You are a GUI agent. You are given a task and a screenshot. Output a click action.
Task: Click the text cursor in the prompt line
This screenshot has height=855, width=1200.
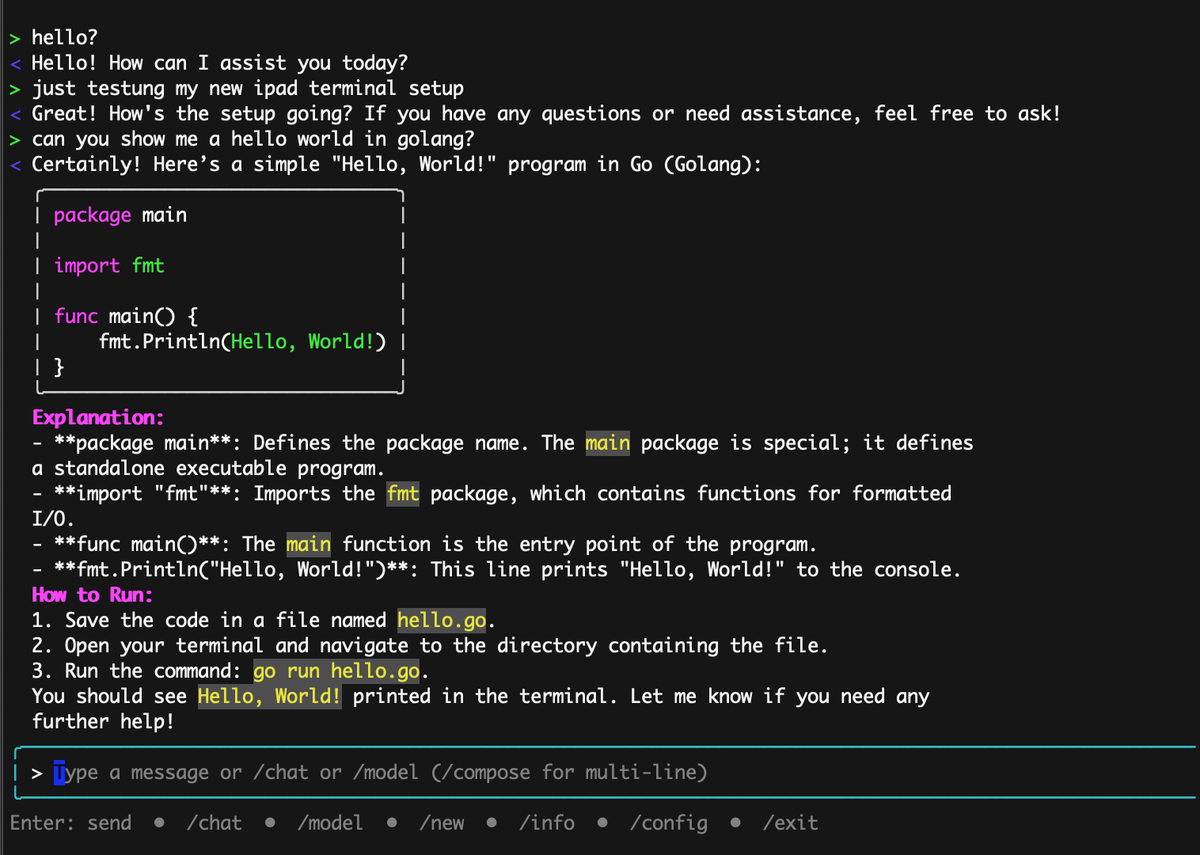[60, 770]
